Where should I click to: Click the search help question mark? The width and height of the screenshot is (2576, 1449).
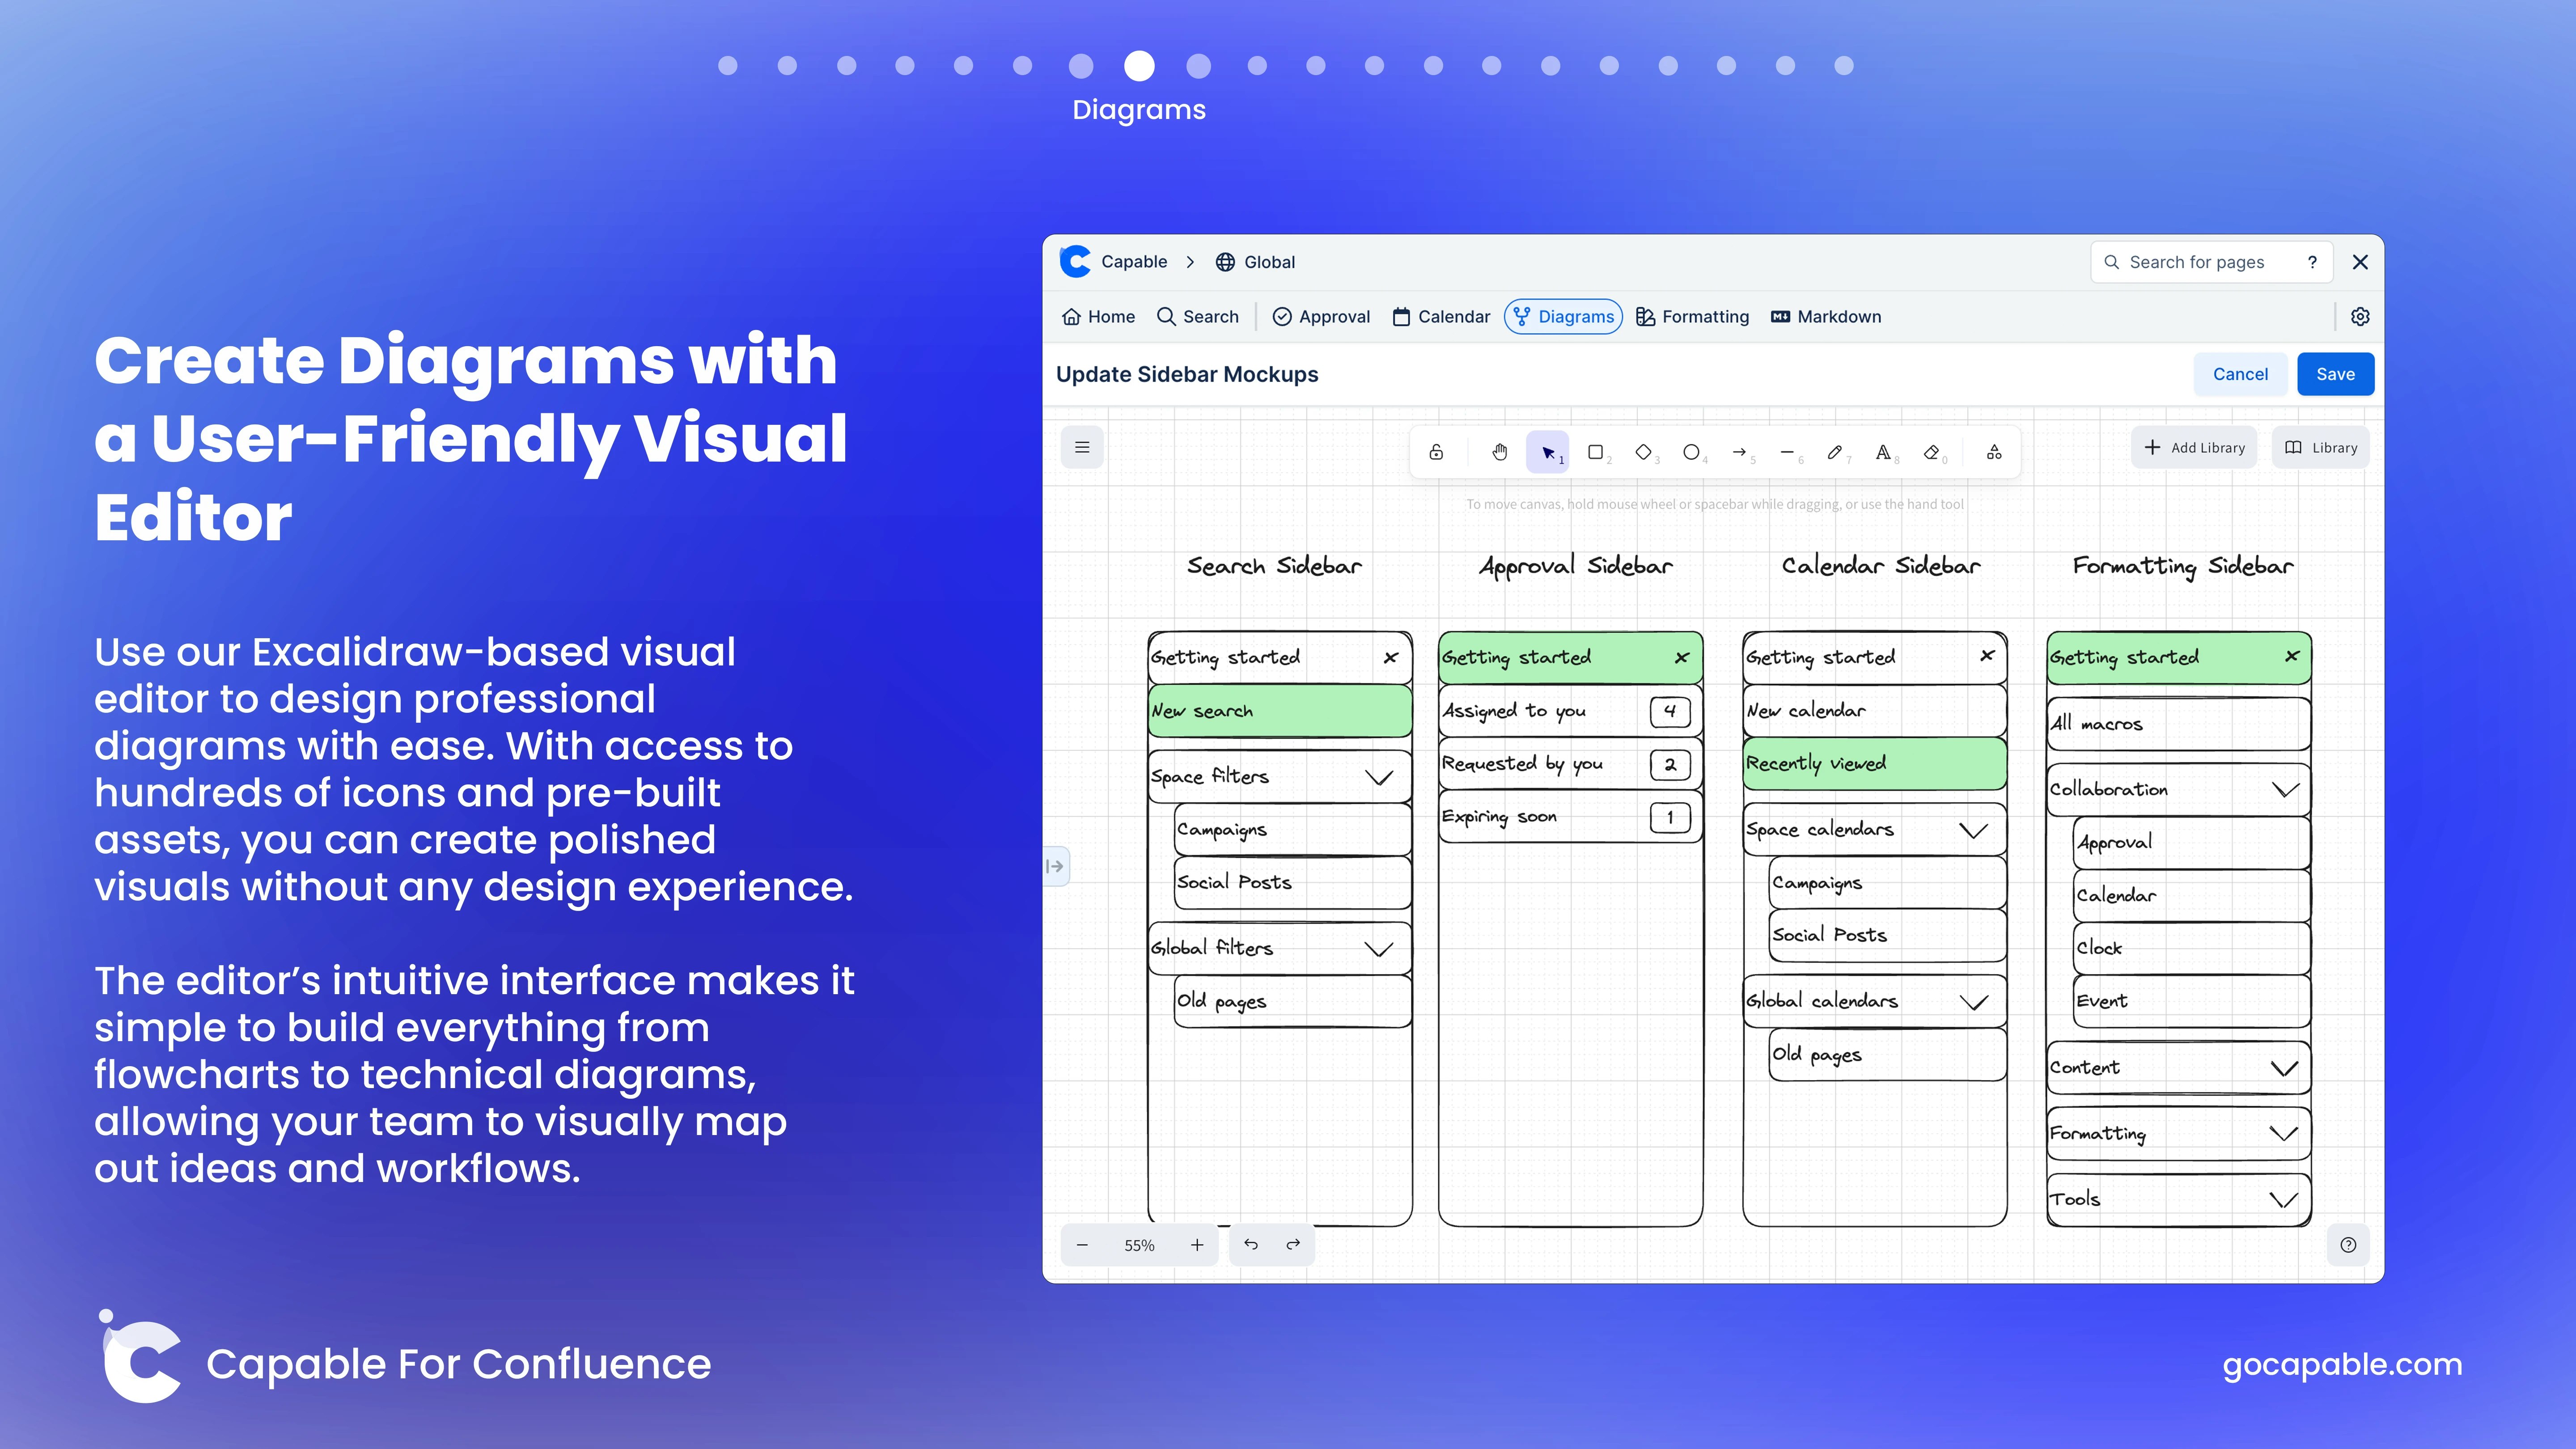2312,262
